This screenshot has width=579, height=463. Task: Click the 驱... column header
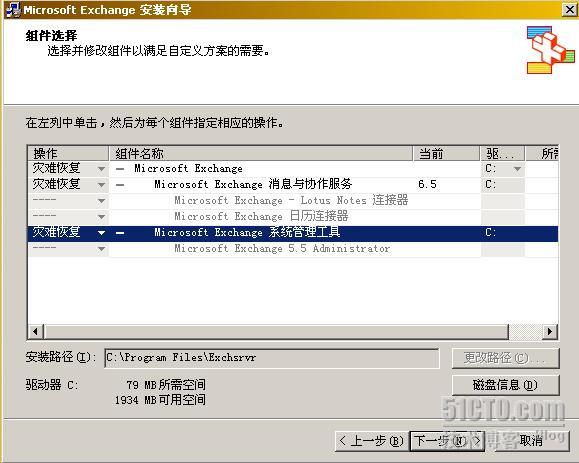[x=502, y=153]
